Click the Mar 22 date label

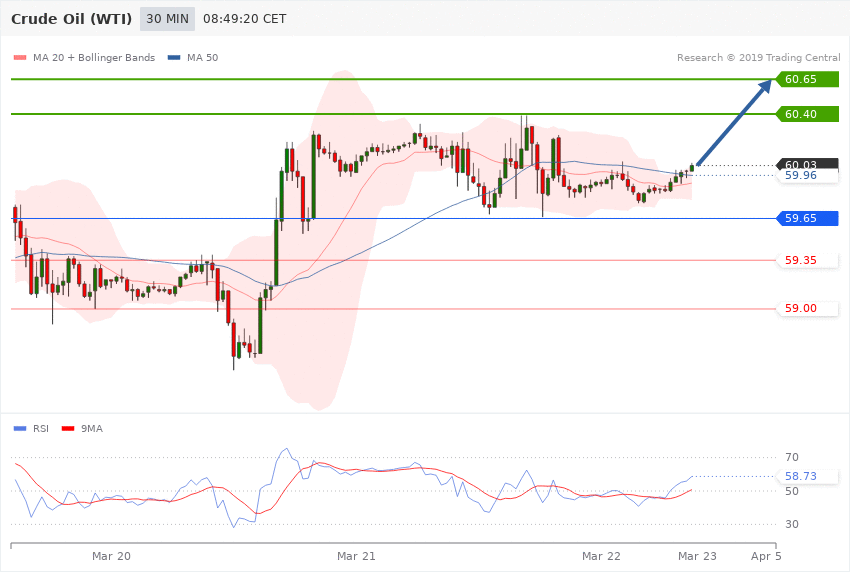tap(601, 556)
